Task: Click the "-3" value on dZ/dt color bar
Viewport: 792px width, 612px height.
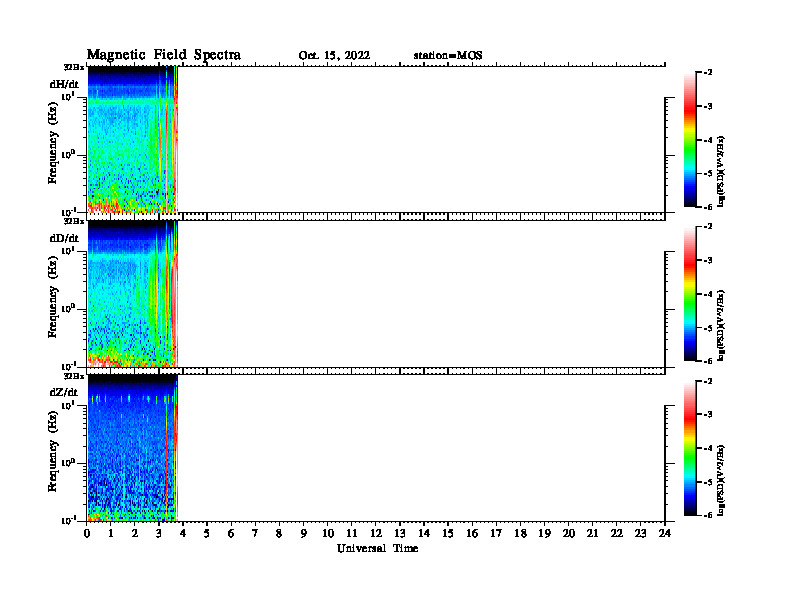Action: [708, 415]
